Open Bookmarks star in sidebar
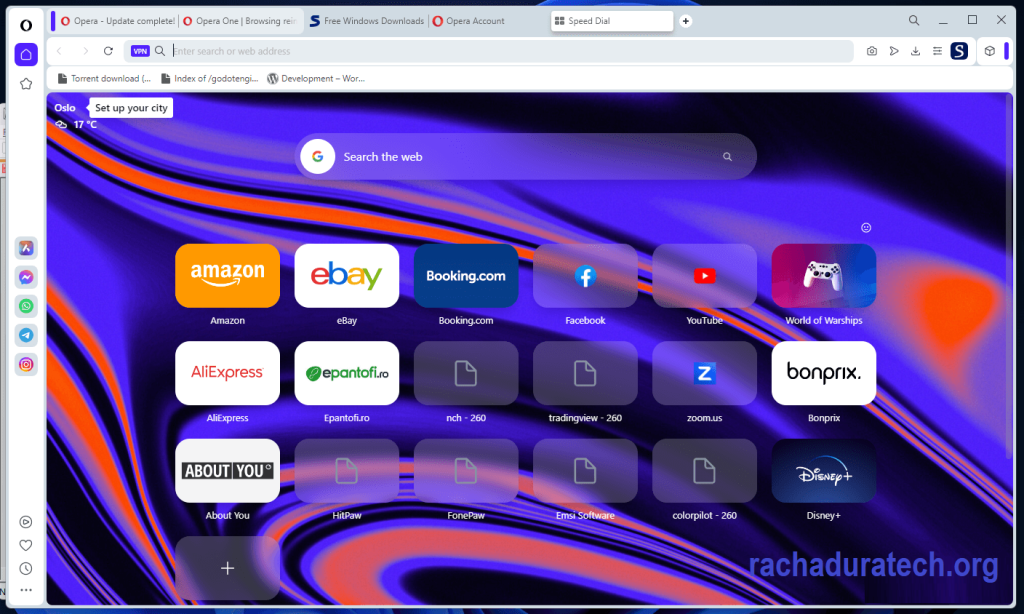This screenshot has height=614, width=1024. coord(26,84)
